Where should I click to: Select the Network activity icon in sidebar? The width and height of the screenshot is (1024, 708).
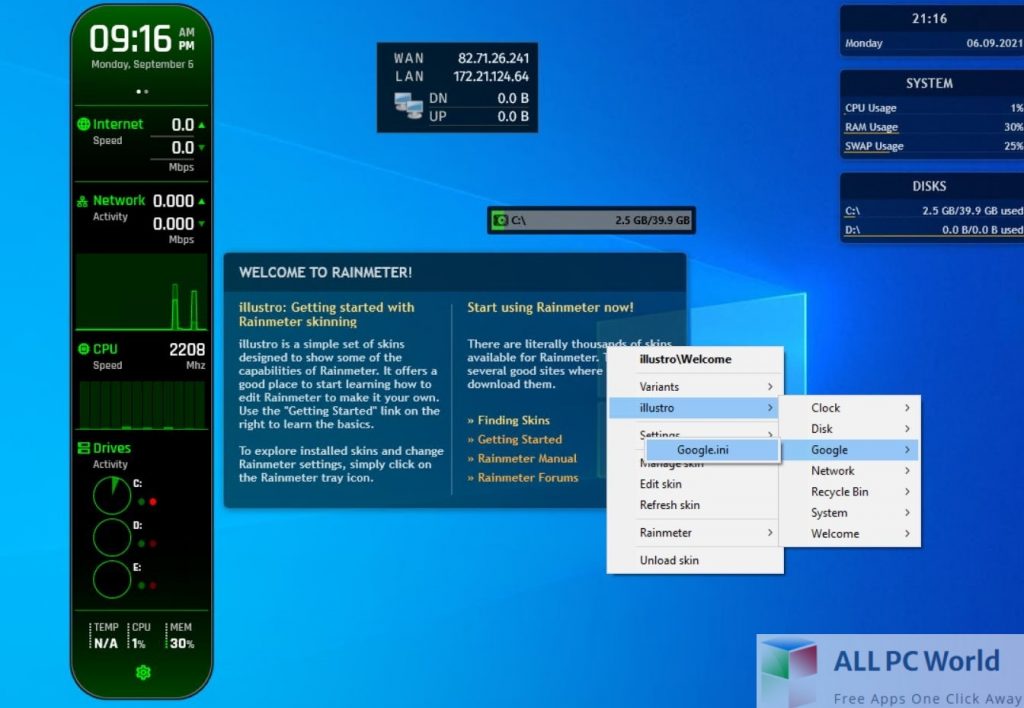[82, 200]
